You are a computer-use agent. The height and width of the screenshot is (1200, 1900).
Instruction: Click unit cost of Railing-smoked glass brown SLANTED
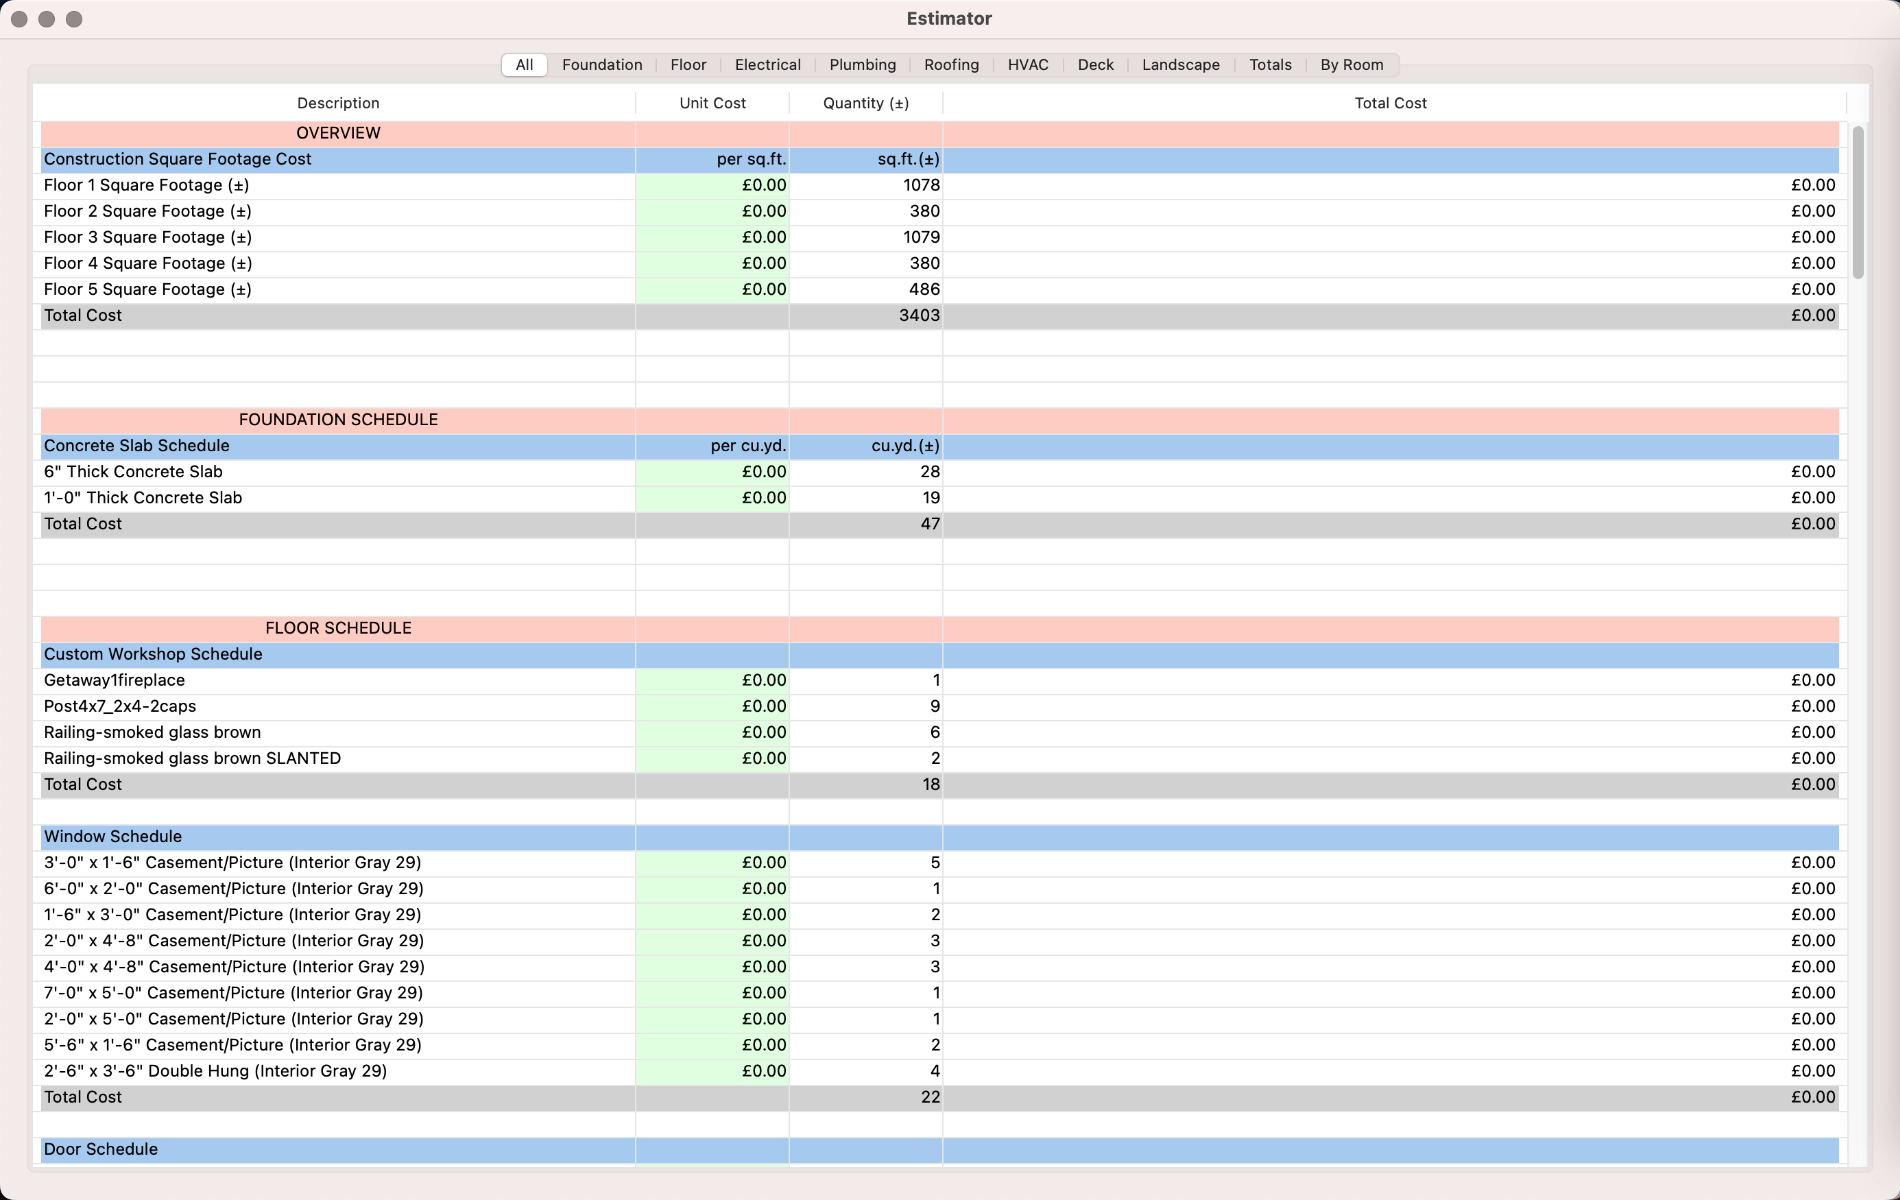click(x=712, y=758)
